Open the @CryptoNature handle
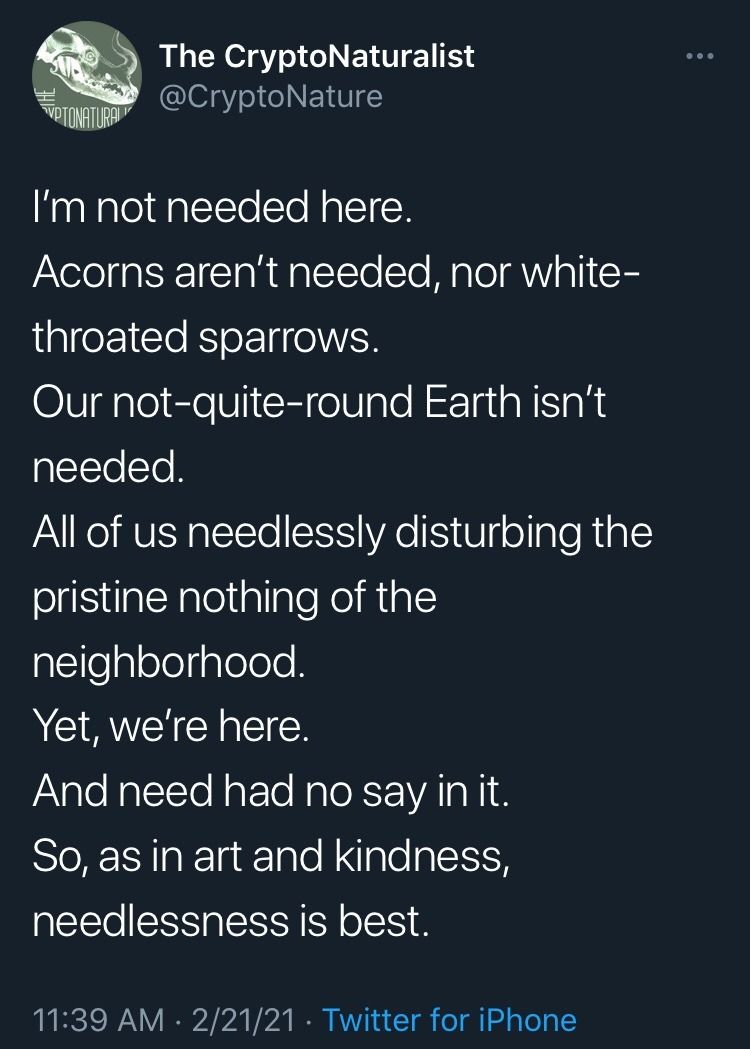 point(271,96)
